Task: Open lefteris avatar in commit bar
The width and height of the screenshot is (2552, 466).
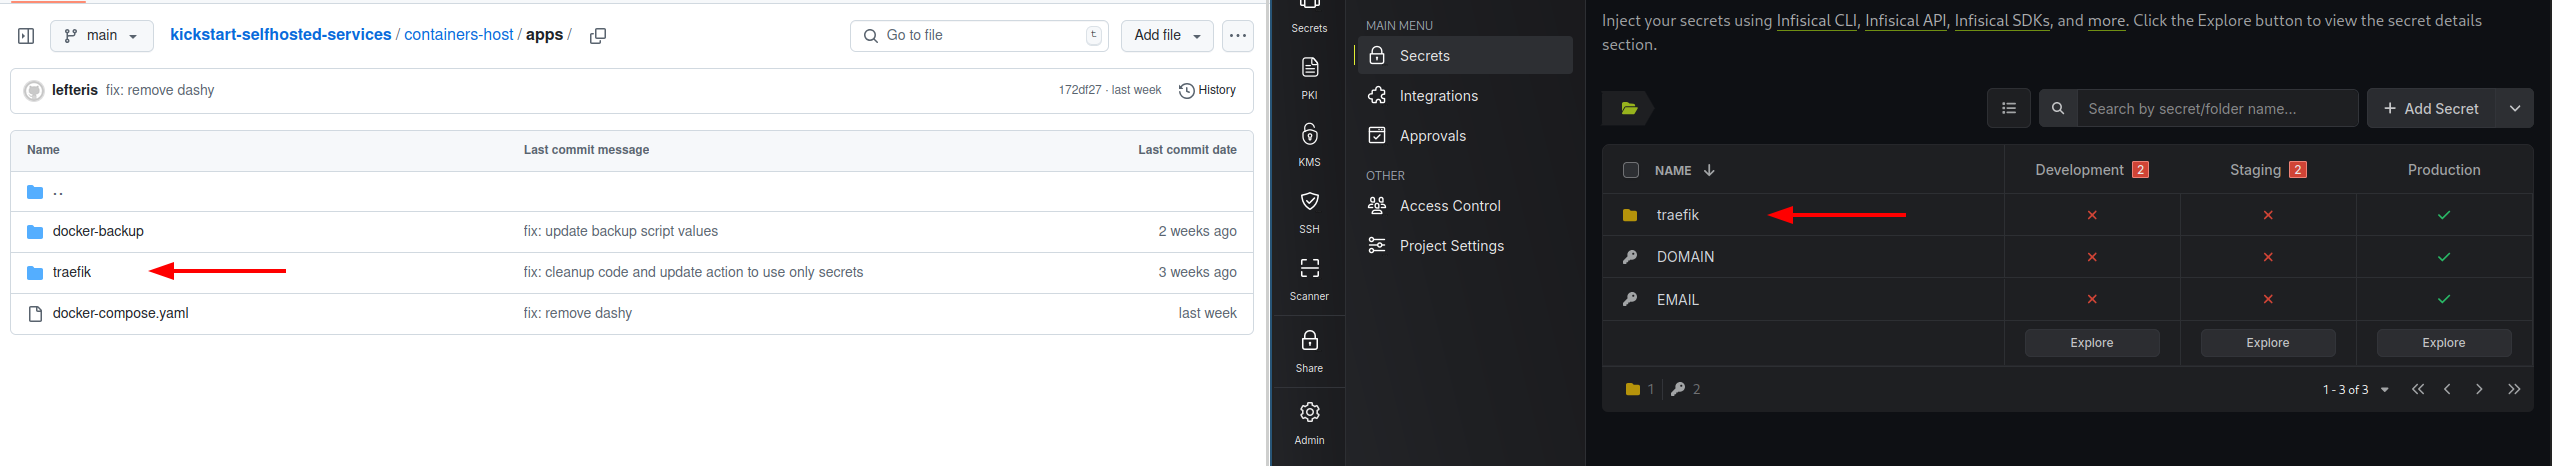Action: pyautogui.click(x=34, y=91)
